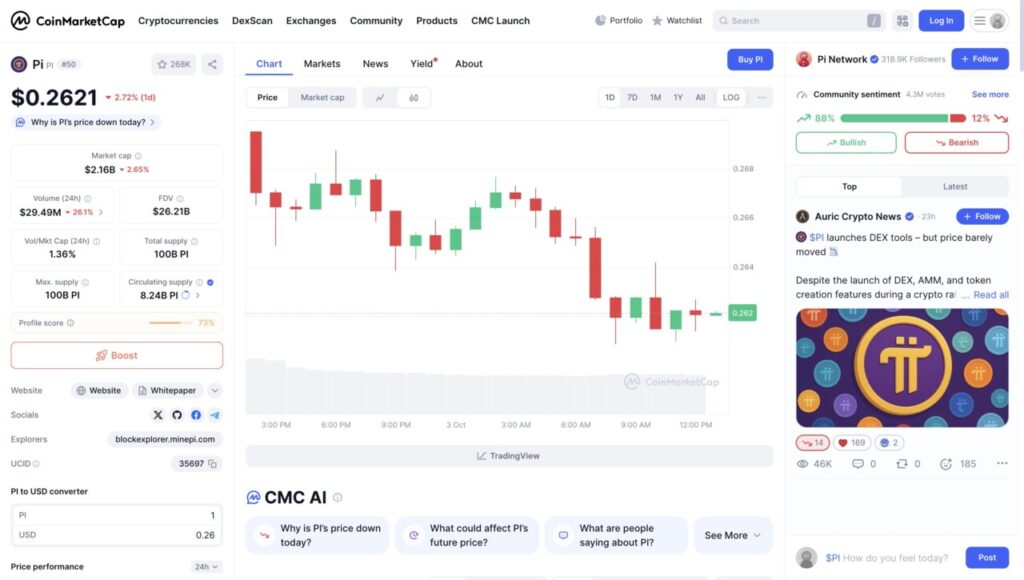Click the Buy PI button

[x=750, y=60]
